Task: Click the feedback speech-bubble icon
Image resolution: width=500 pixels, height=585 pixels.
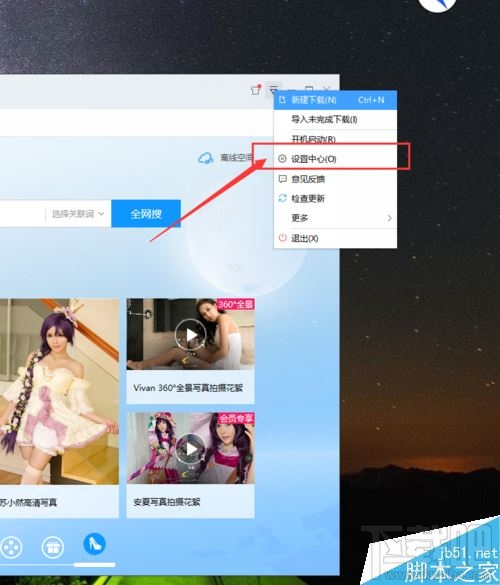Action: pyautogui.click(x=282, y=179)
